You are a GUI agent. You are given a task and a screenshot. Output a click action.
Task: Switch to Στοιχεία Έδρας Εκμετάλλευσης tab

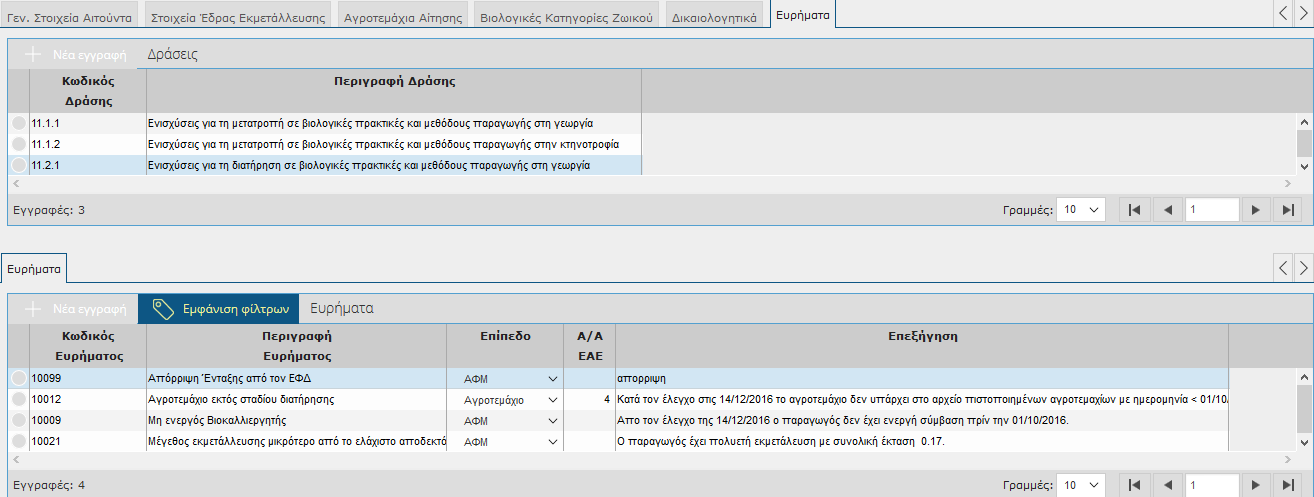(239, 17)
